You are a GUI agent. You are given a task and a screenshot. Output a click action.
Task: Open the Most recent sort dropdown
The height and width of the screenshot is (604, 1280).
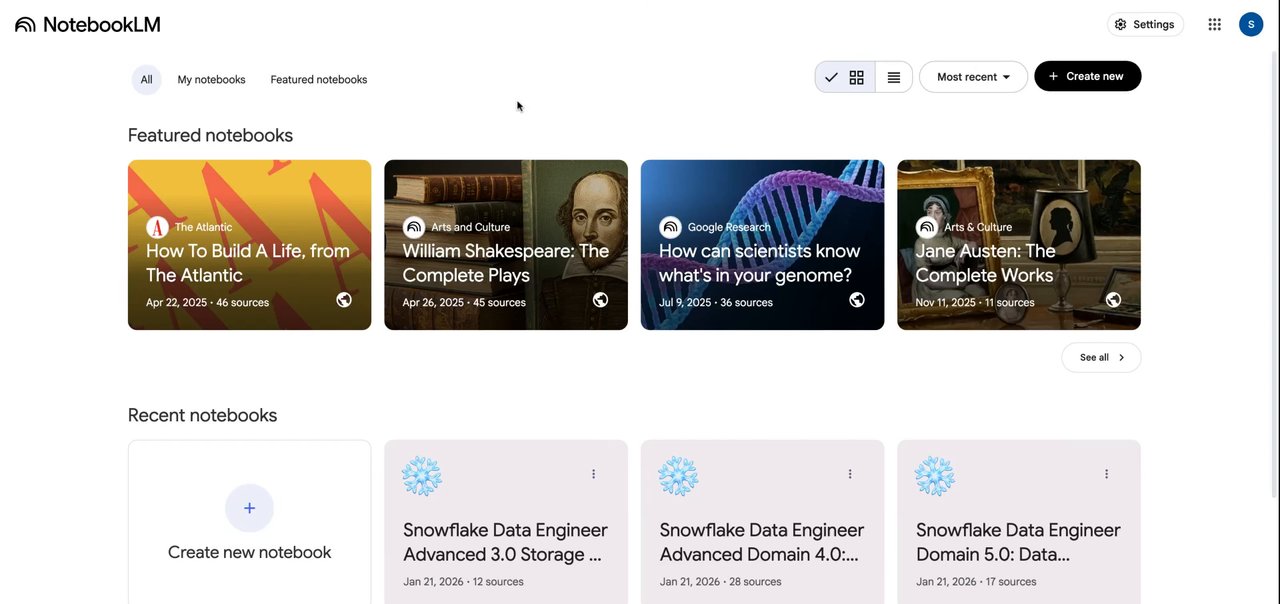coord(973,77)
